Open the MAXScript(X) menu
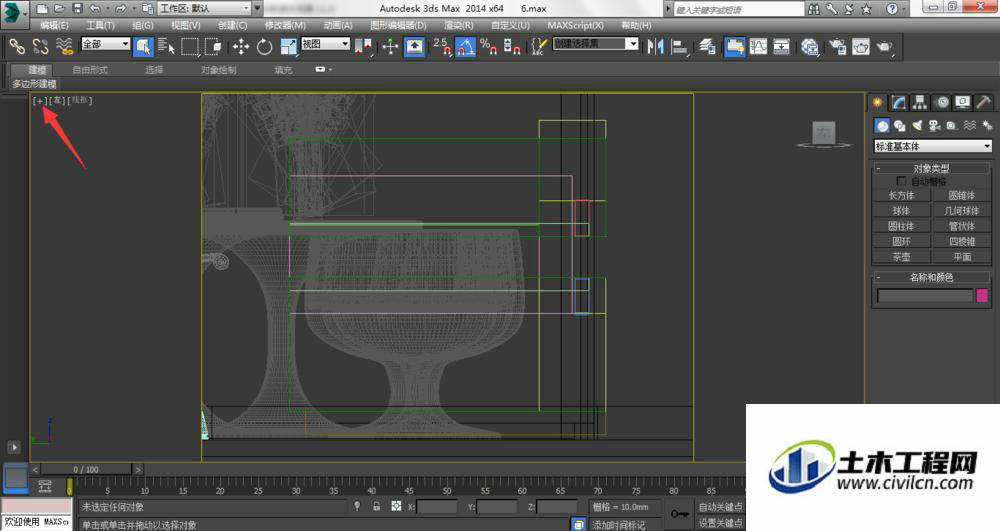Screen dimensions: 1000x531 click(x=575, y=25)
